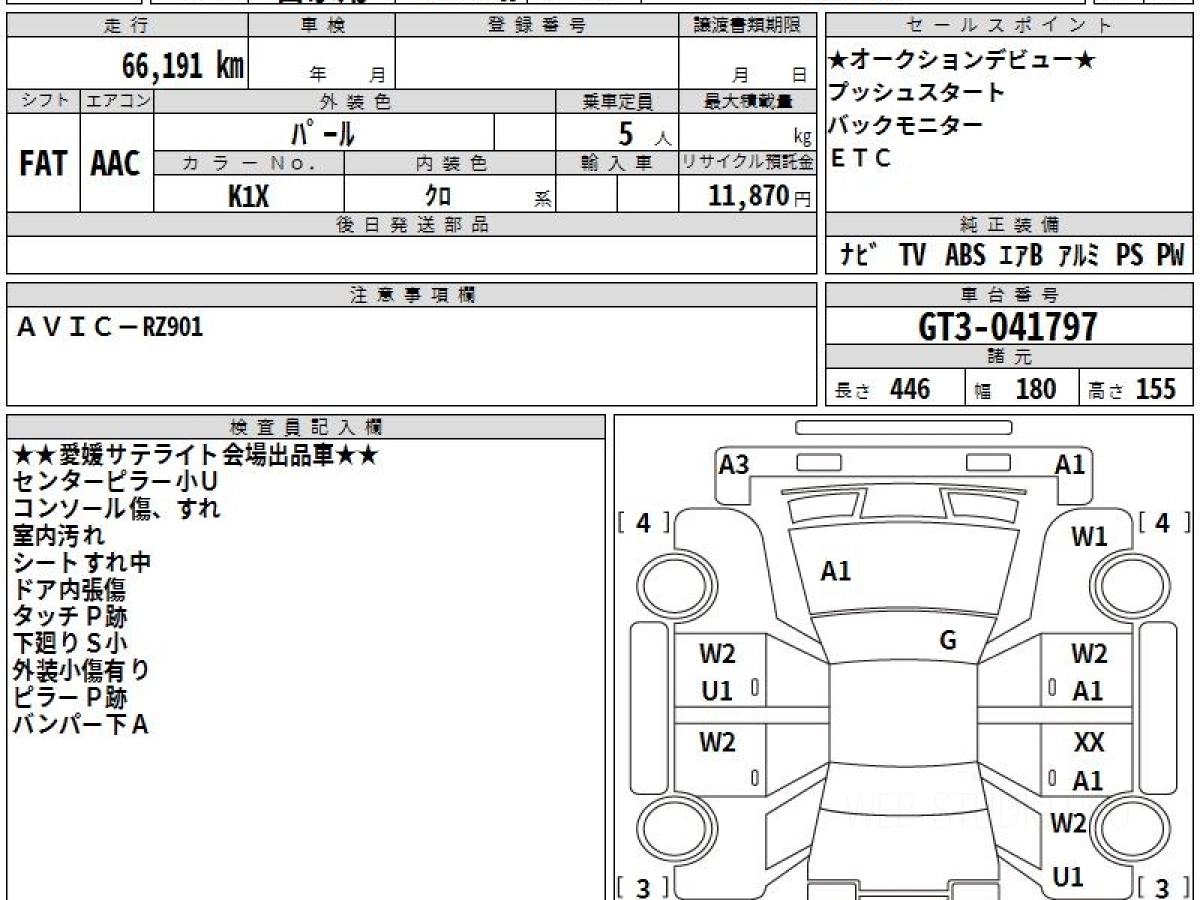Click the 乗車定員 header
Viewport: 1200px width, 900px height.
point(618,101)
